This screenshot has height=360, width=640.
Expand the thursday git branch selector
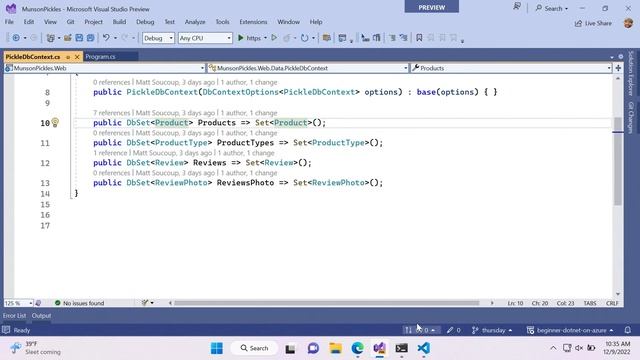tap(492, 330)
